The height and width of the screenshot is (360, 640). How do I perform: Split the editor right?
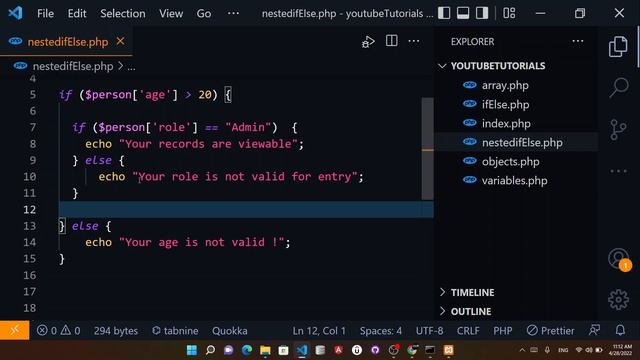[x=391, y=41]
